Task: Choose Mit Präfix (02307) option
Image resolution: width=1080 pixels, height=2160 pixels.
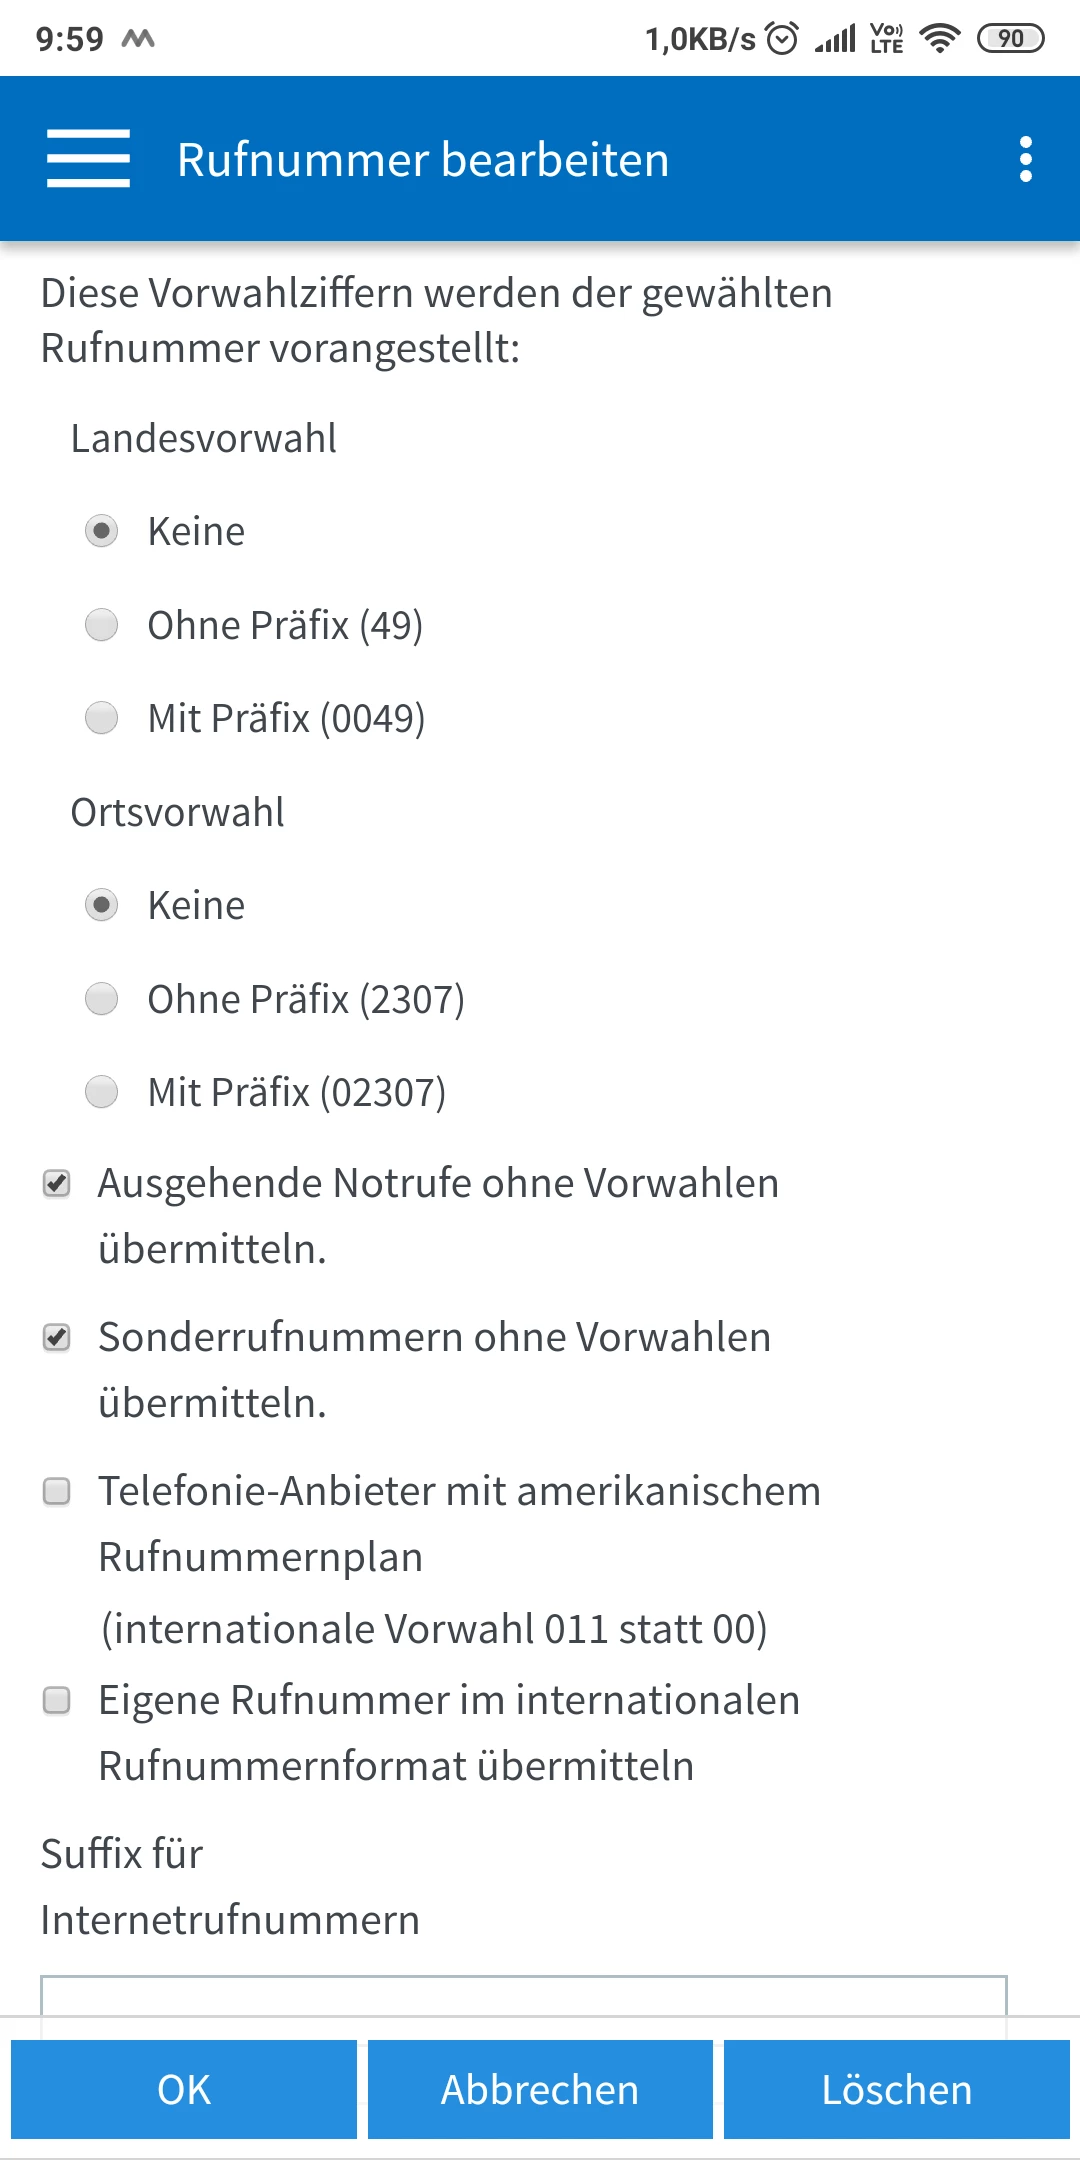Action: (102, 1092)
